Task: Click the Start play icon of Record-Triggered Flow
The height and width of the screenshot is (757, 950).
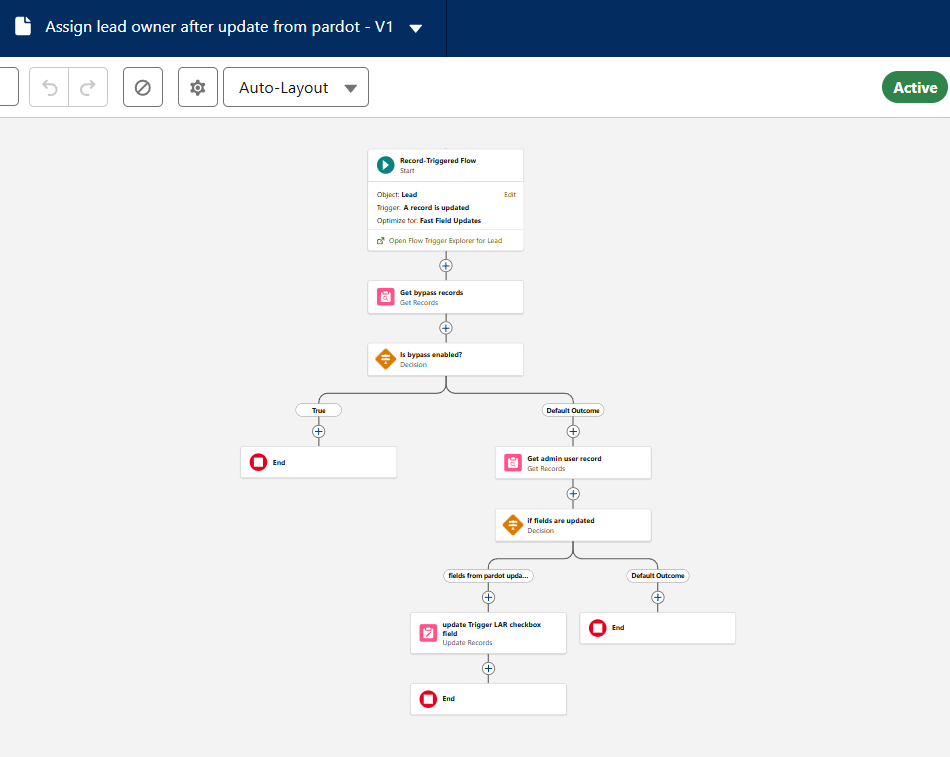Action: (x=385, y=165)
